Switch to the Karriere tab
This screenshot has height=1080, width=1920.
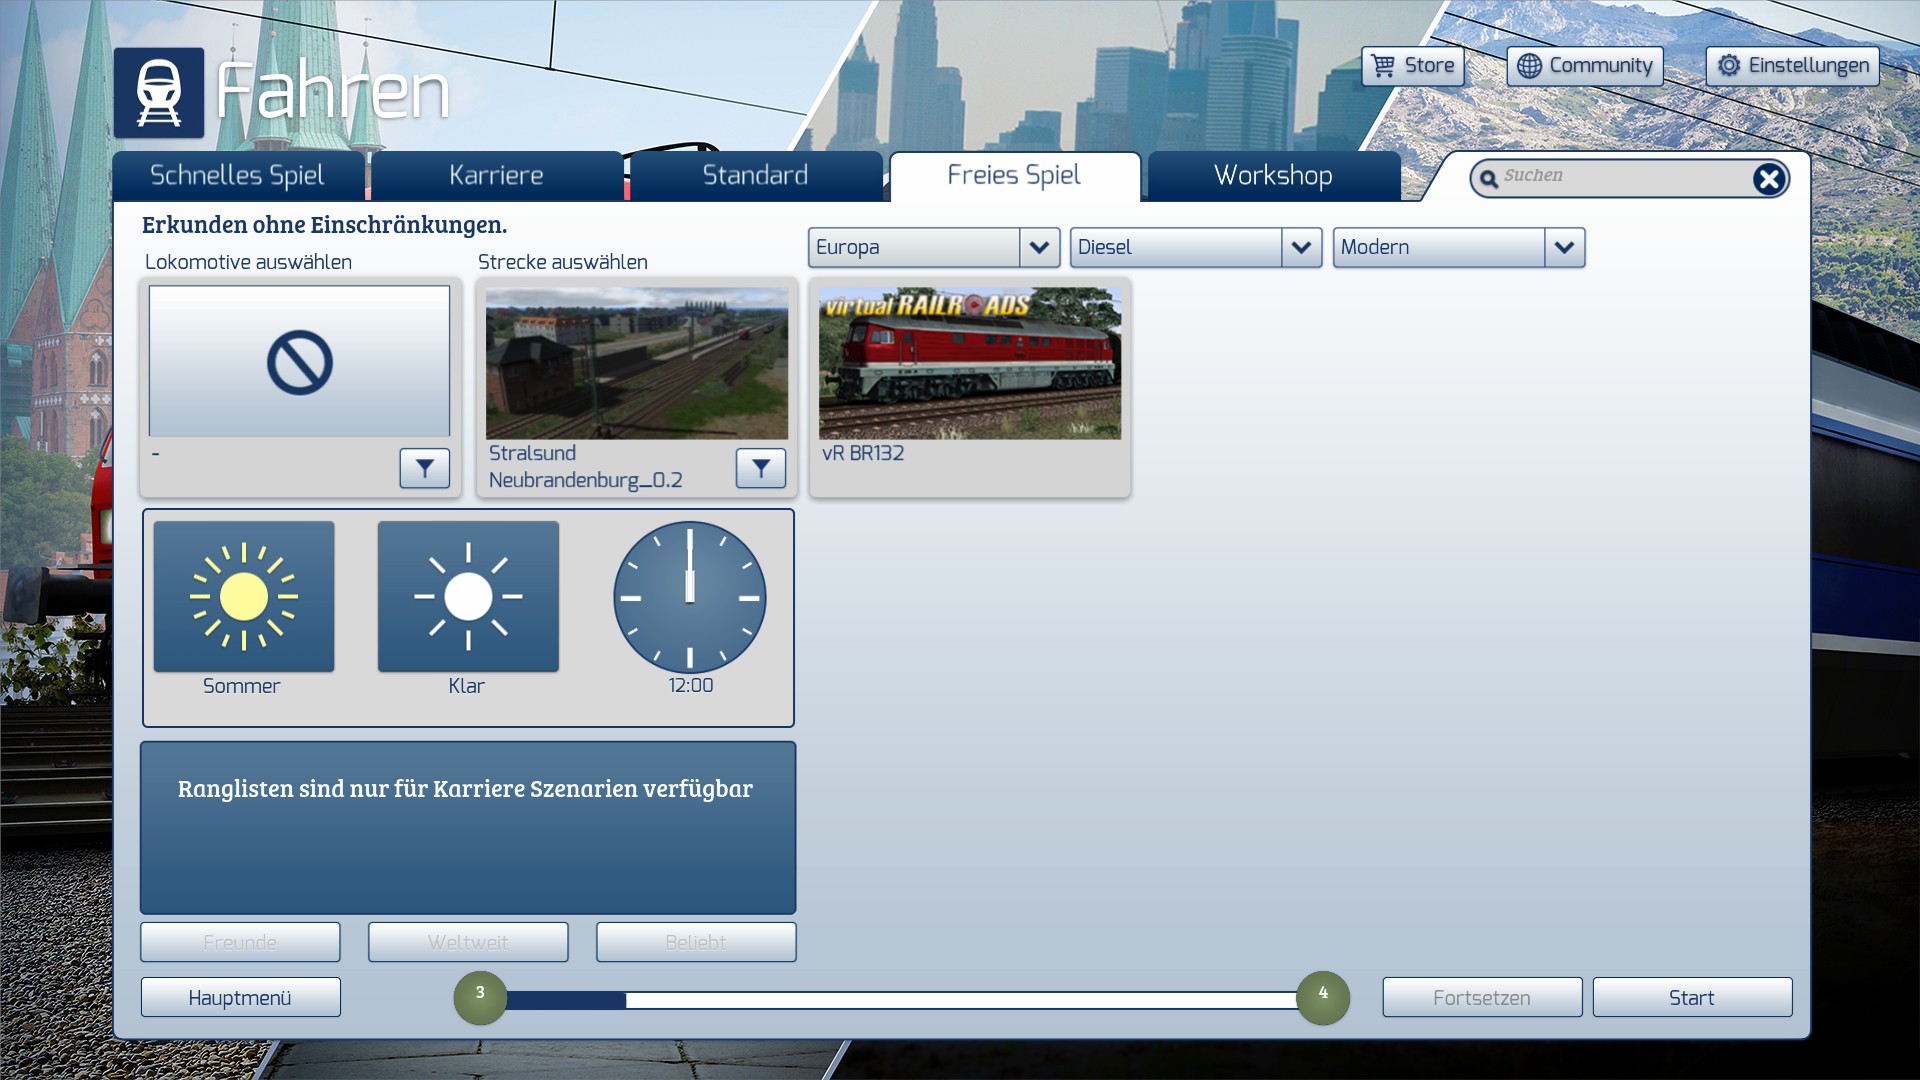[496, 176]
